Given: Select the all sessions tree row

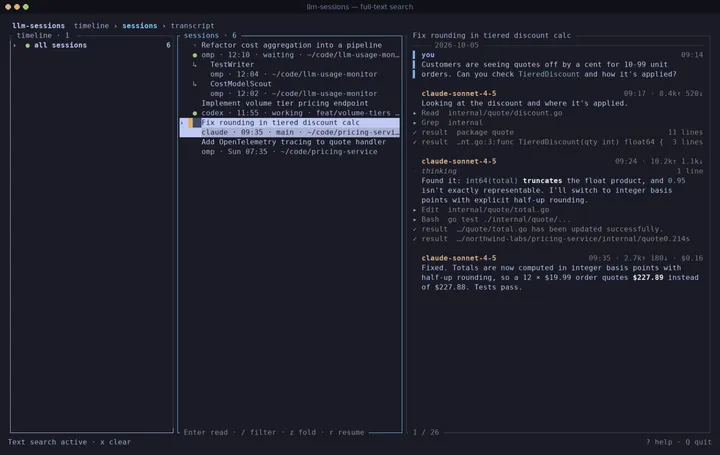Looking at the screenshot, I should 92,45.
